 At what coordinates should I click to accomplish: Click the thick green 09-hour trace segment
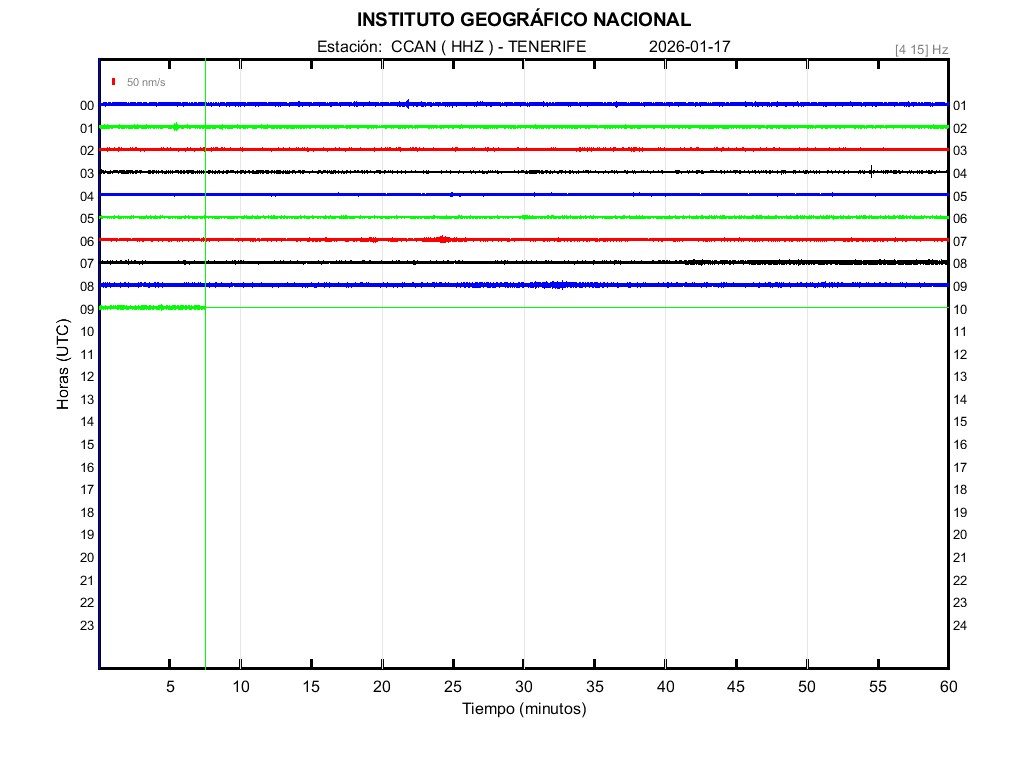point(152,307)
